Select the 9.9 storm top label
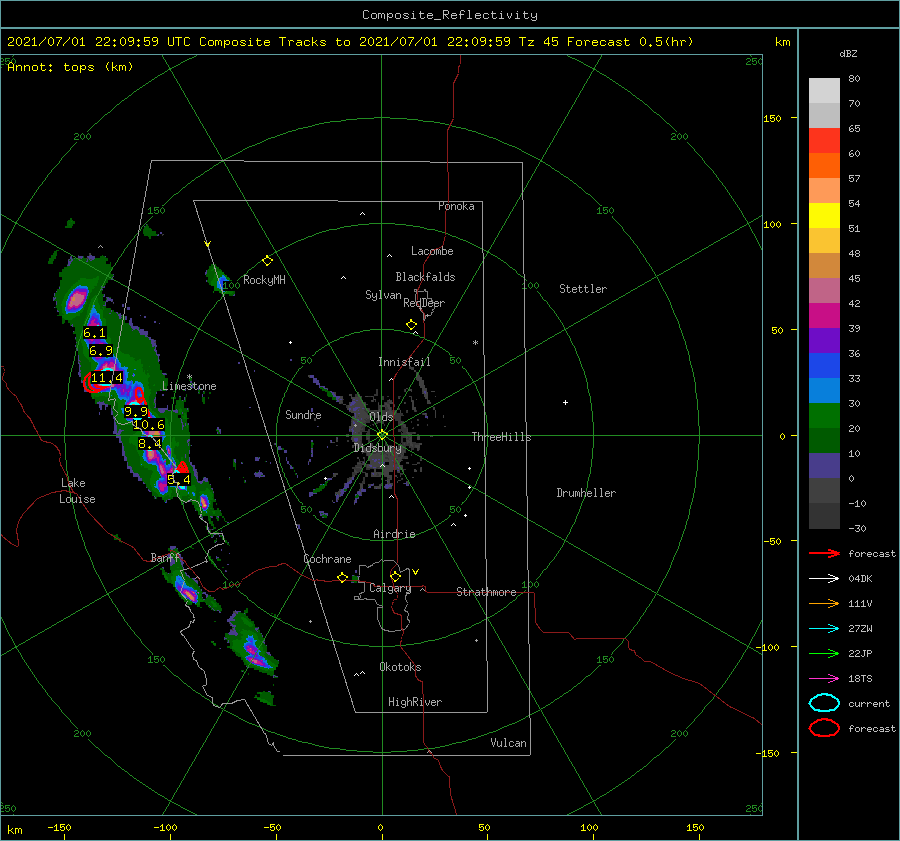 (136, 412)
